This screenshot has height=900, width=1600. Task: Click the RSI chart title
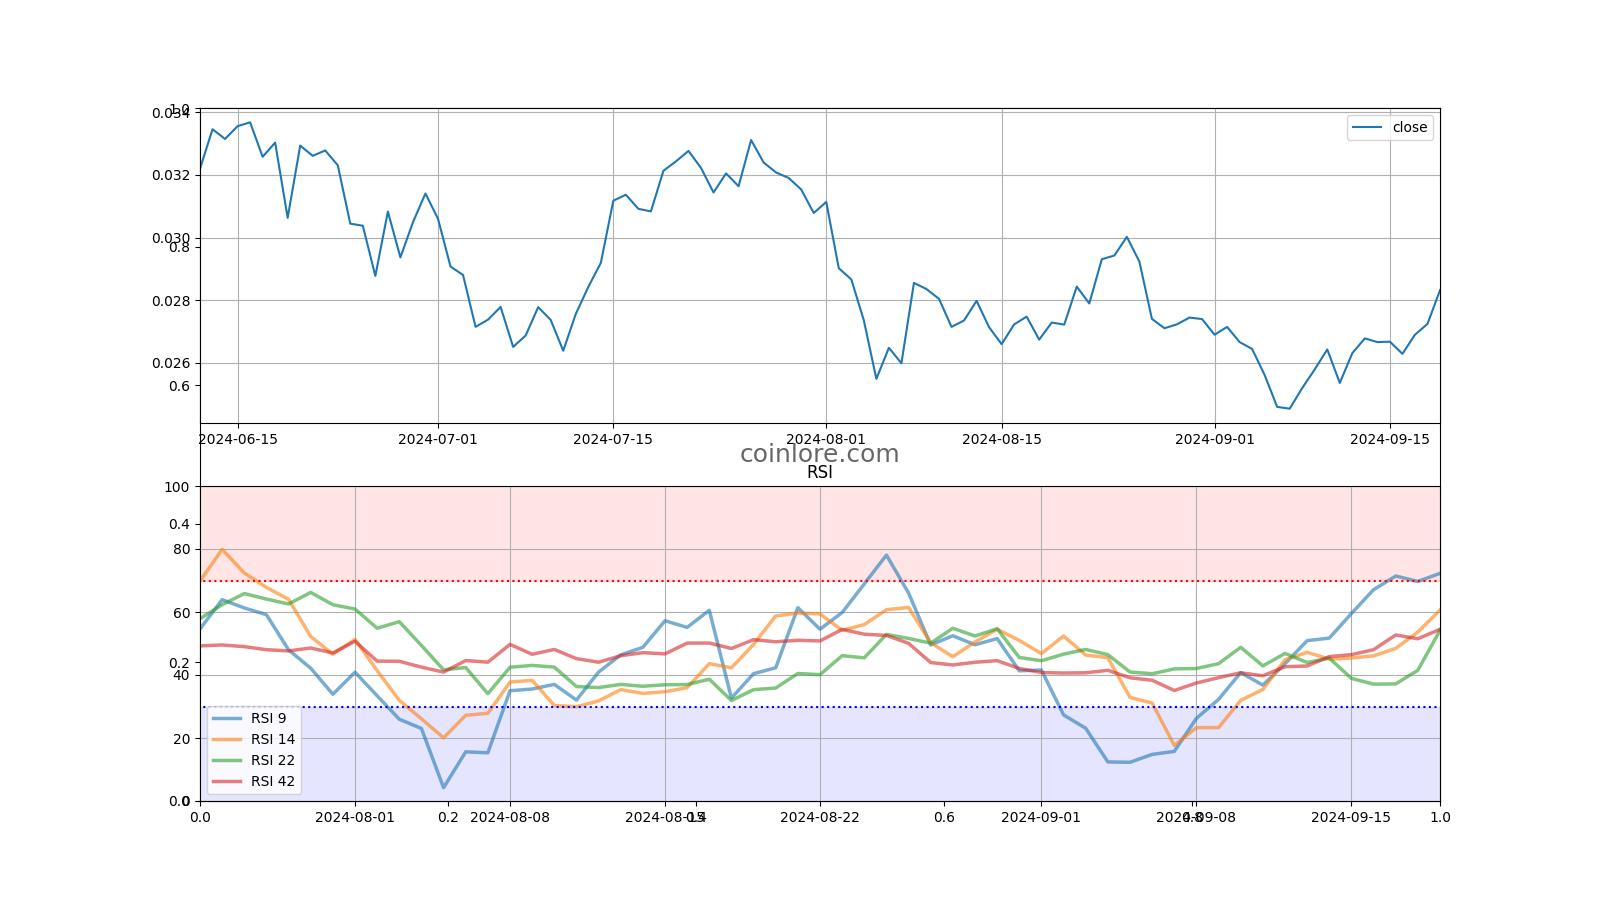tap(820, 473)
